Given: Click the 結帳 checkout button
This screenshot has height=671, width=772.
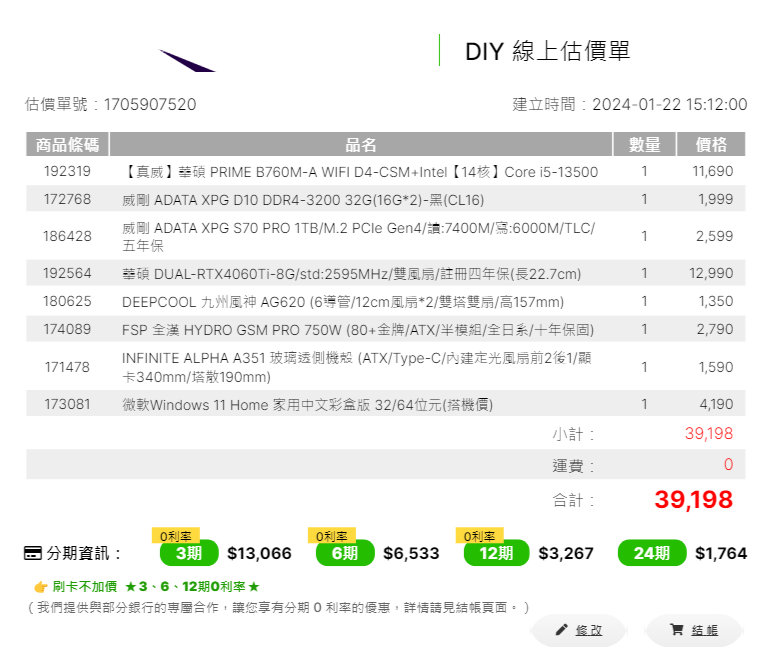Looking at the screenshot, I should click(694, 630).
